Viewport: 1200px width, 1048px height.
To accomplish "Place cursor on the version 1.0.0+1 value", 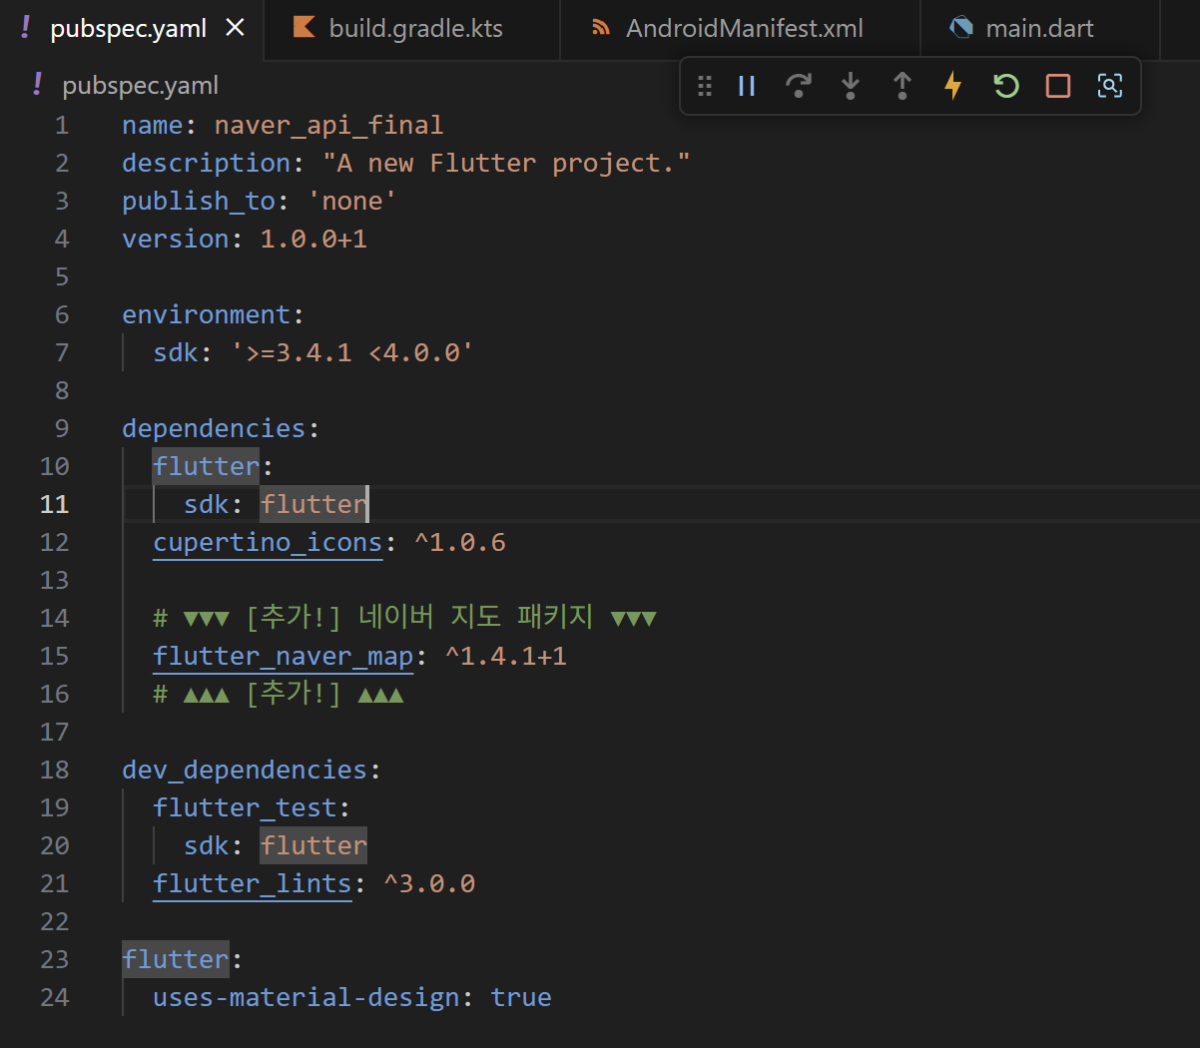I will pyautogui.click(x=313, y=239).
